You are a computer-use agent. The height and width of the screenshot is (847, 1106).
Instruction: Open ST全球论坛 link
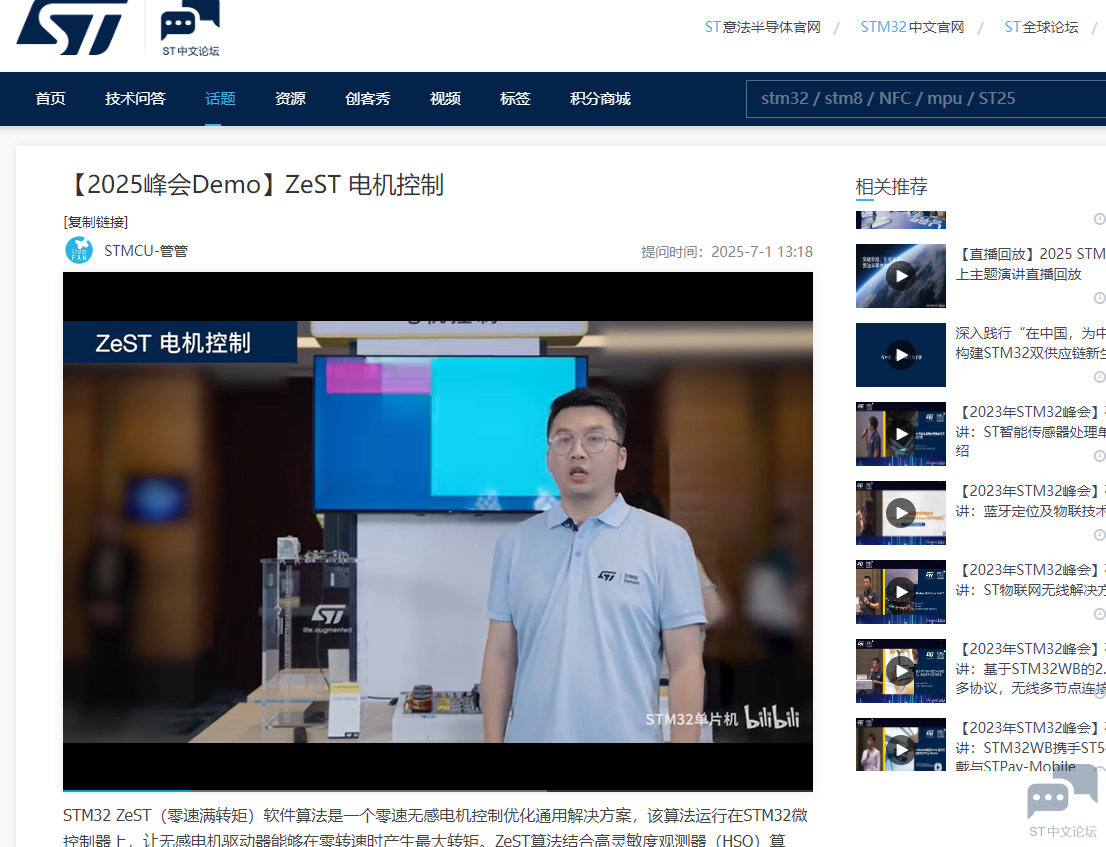[x=1041, y=27]
